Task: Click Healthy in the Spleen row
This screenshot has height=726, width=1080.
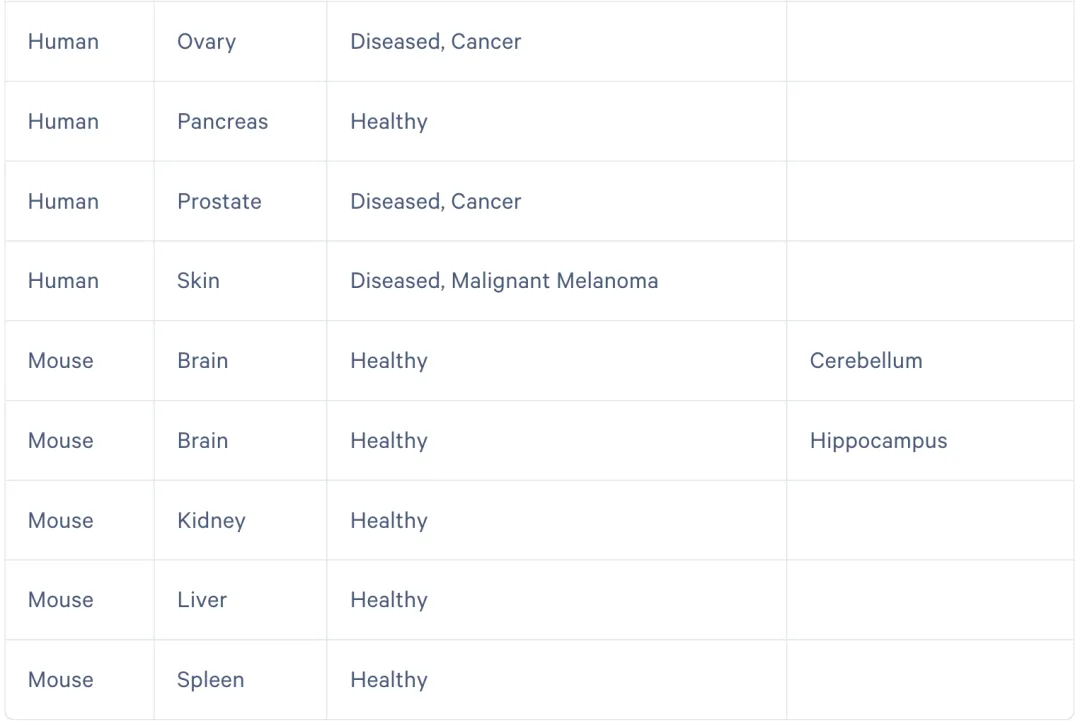Action: (x=388, y=680)
